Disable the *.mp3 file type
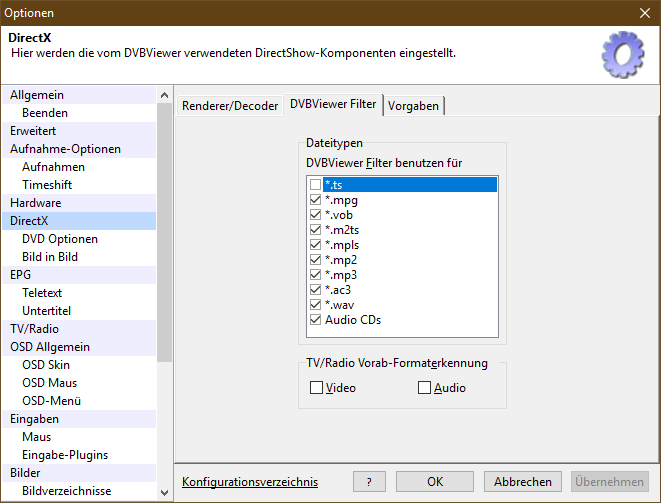This screenshot has height=503, width=661. 315,274
